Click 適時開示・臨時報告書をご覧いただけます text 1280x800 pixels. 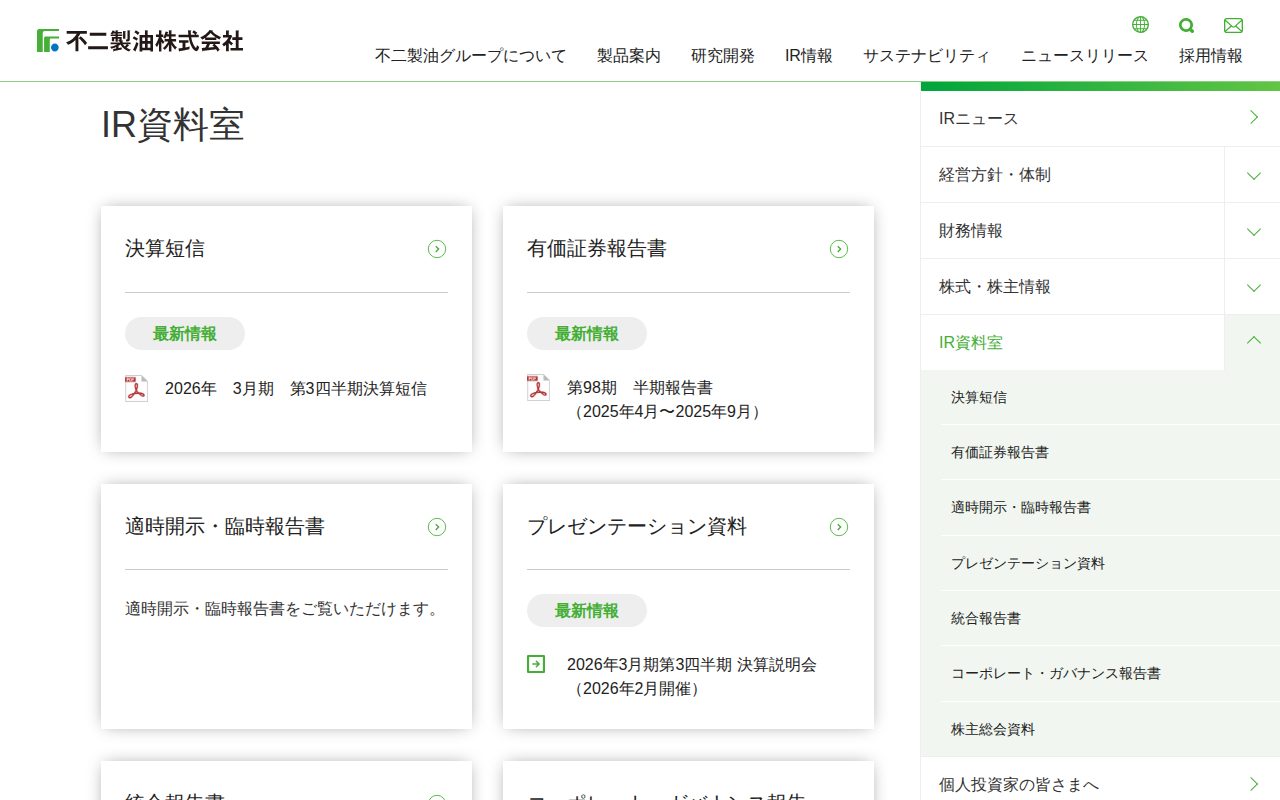point(285,608)
